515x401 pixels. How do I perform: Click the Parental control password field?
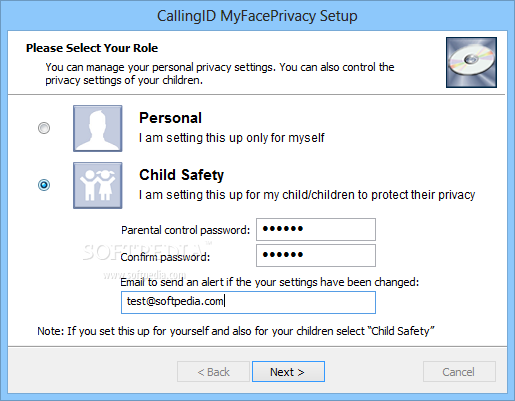[316, 229]
